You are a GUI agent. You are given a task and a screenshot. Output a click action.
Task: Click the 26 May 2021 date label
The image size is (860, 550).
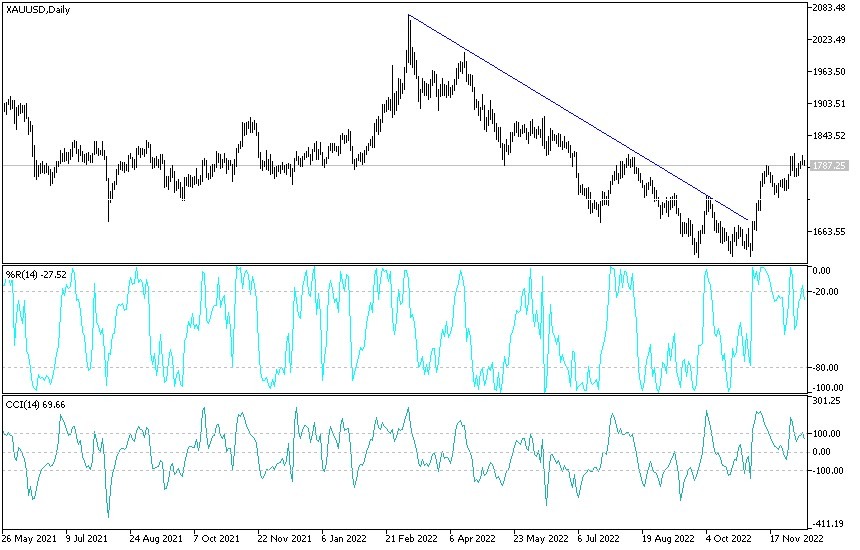click(29, 538)
